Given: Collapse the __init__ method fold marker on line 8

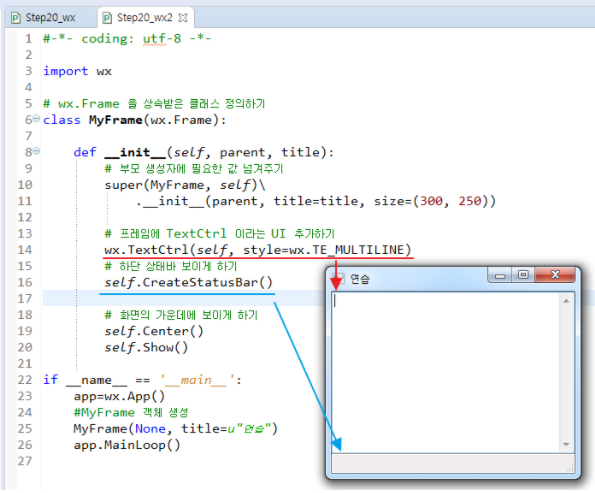Looking at the screenshot, I should tap(36, 151).
